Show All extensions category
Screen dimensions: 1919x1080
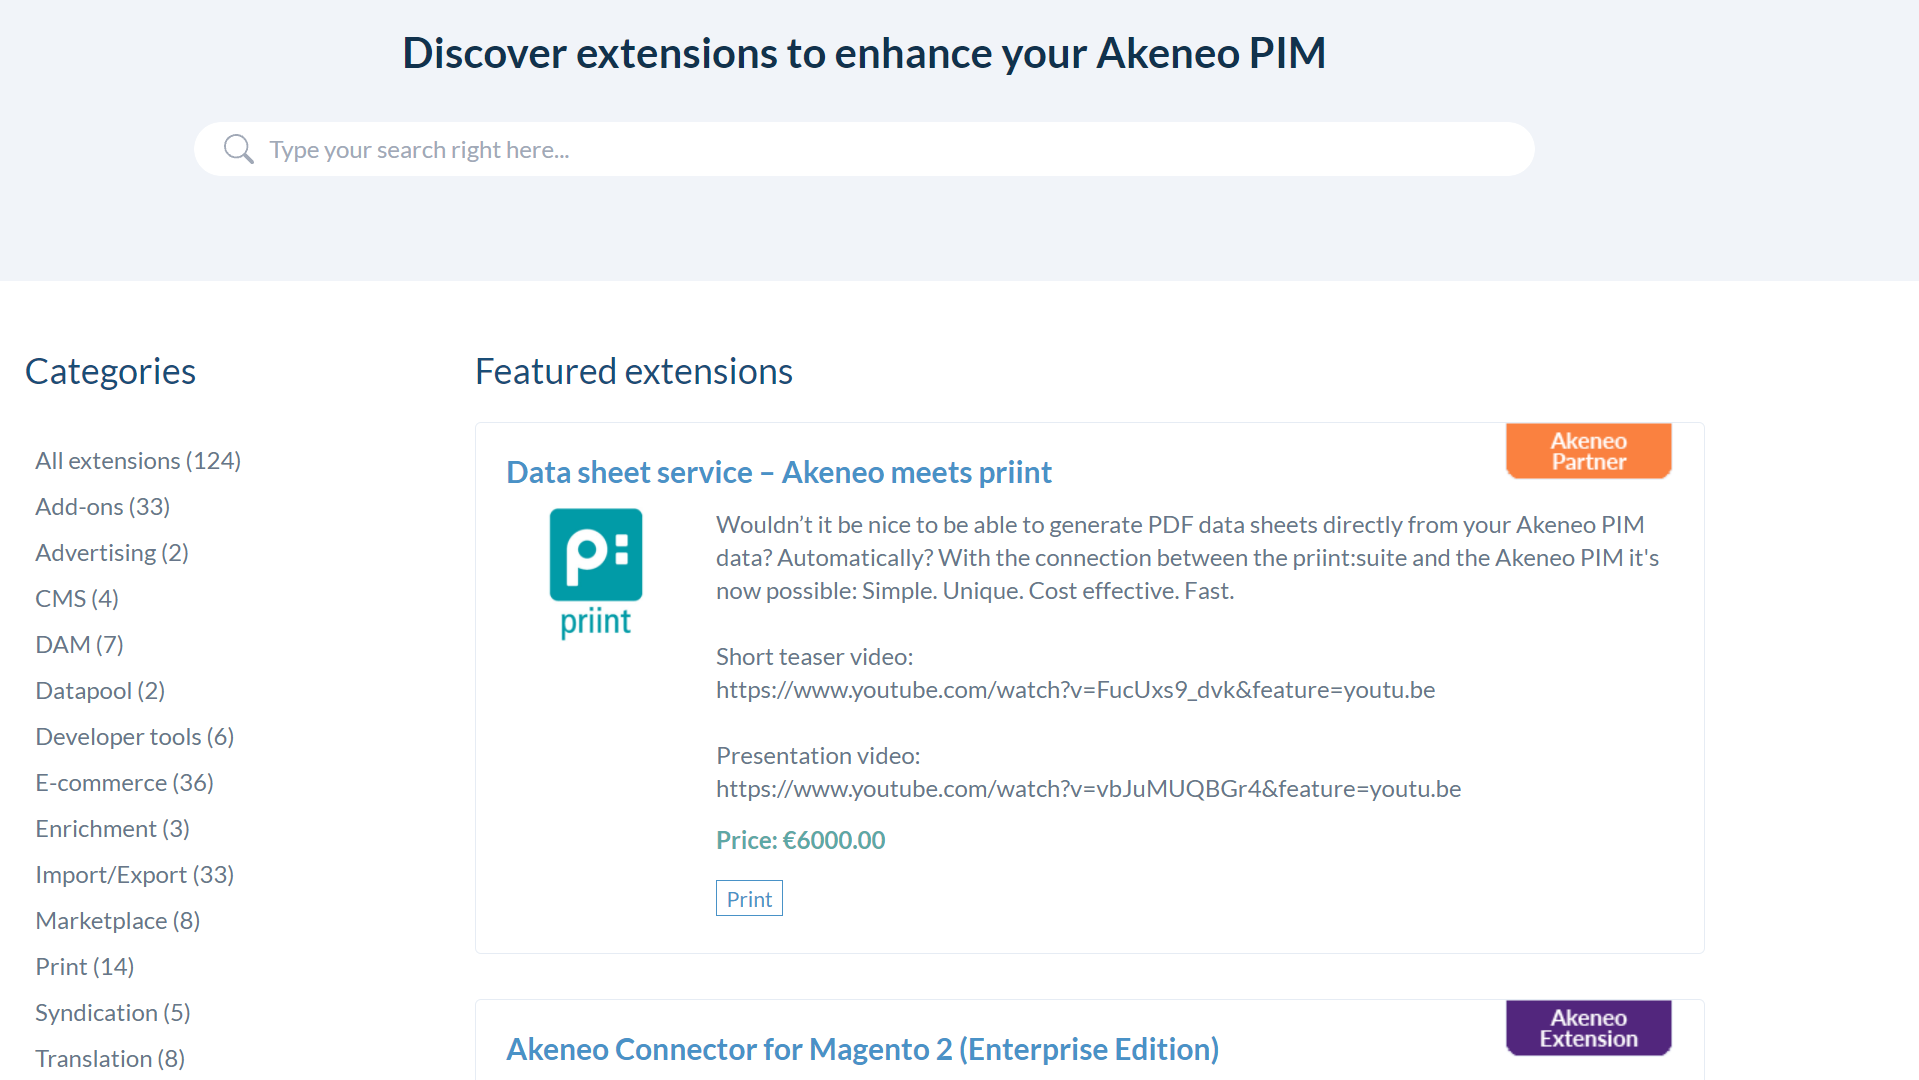pyautogui.click(x=138, y=461)
